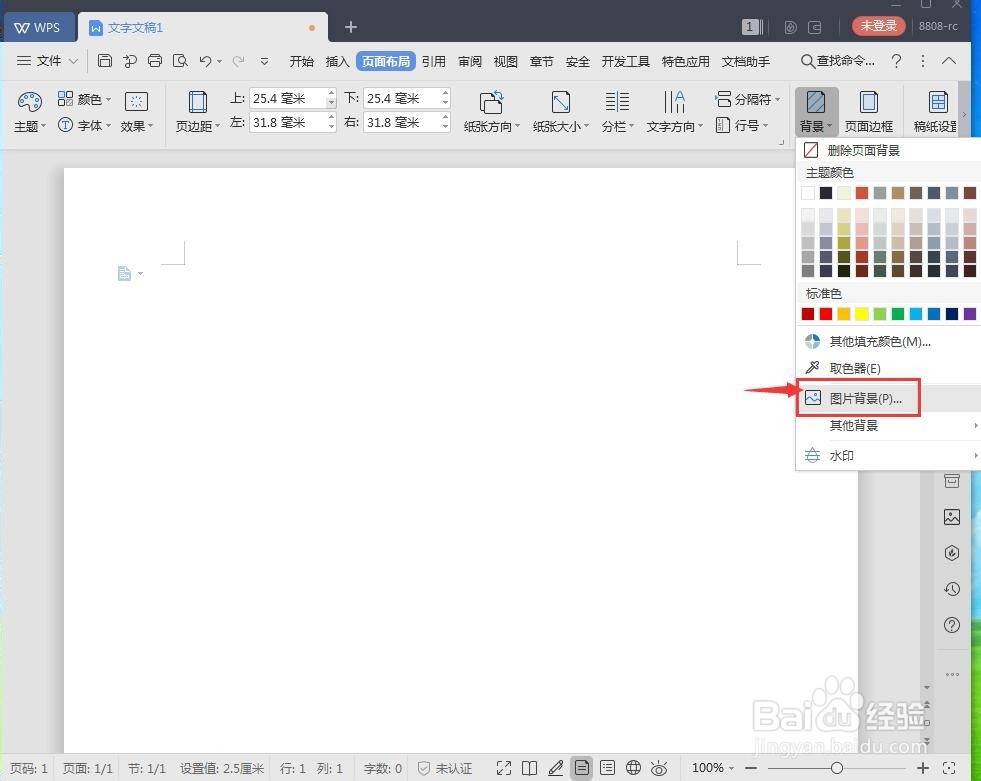Pick the yellow standard color swatch
This screenshot has width=981, height=781.
pos(862,314)
